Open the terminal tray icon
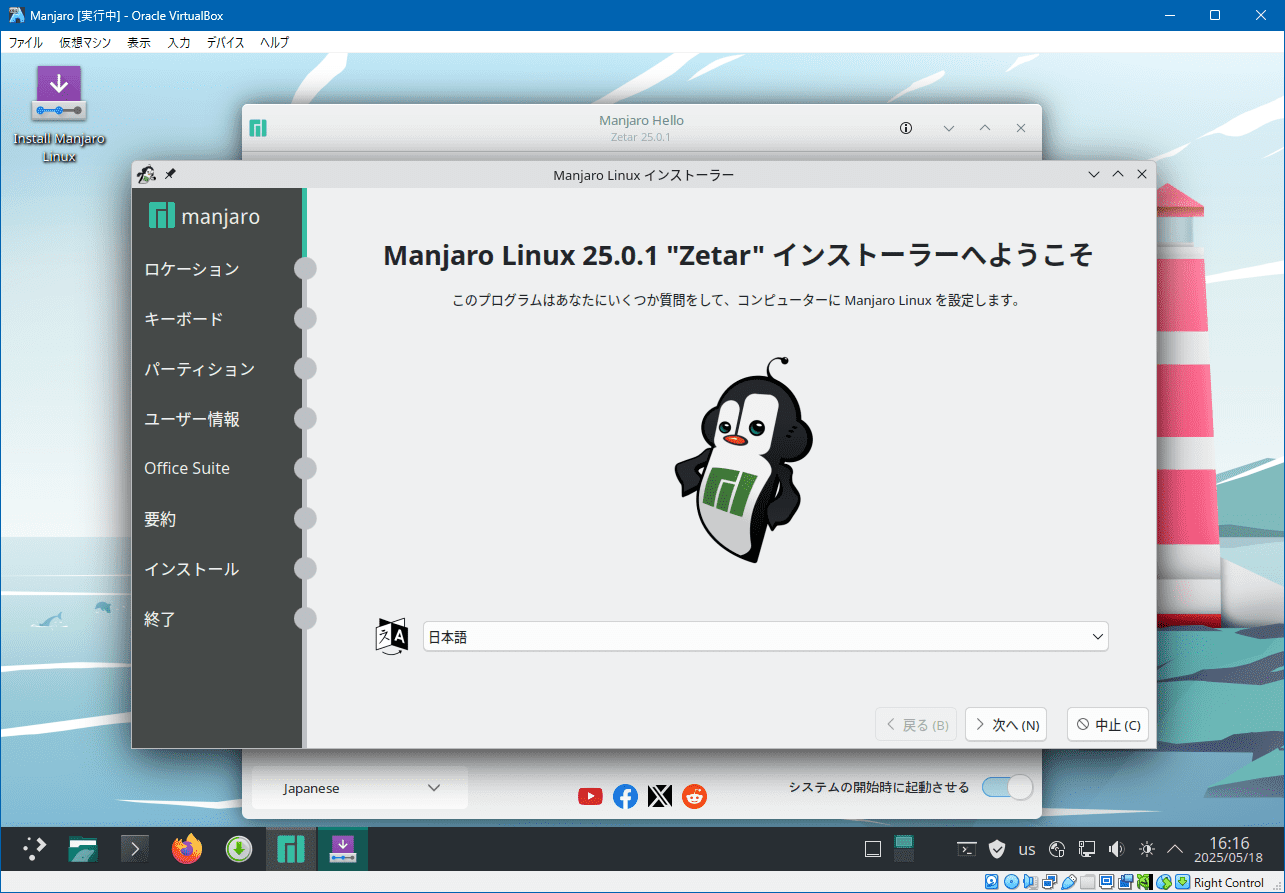This screenshot has height=893, width=1285. pyautogui.click(x=967, y=850)
